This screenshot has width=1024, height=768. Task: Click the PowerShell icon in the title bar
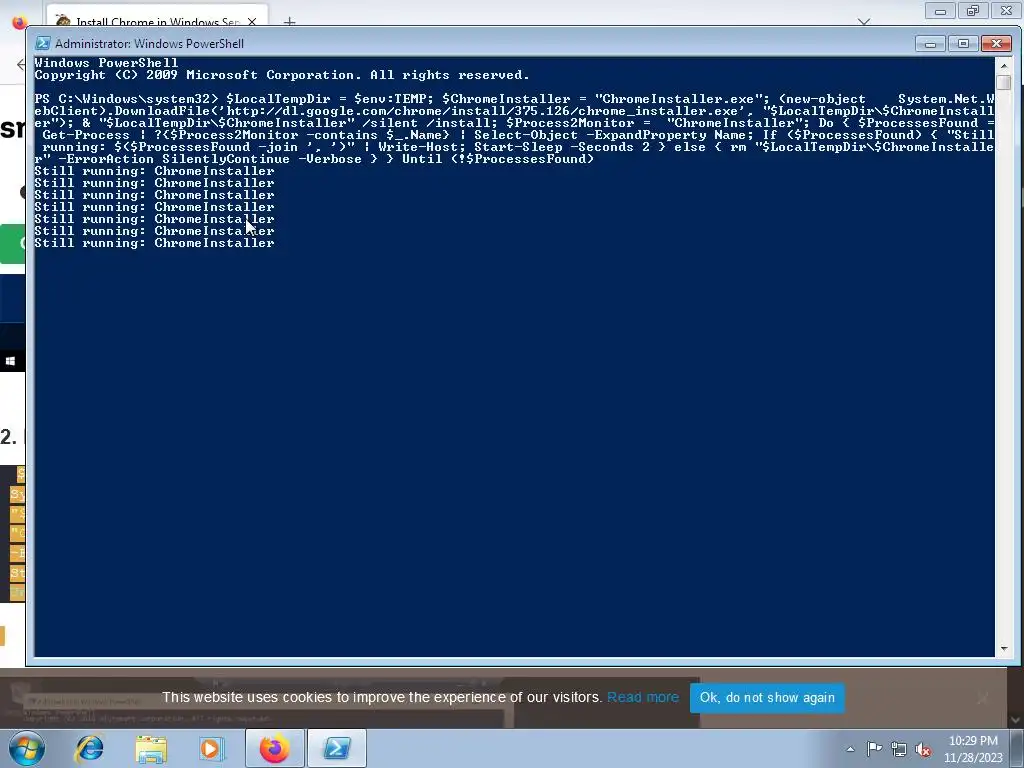pyautogui.click(x=42, y=44)
